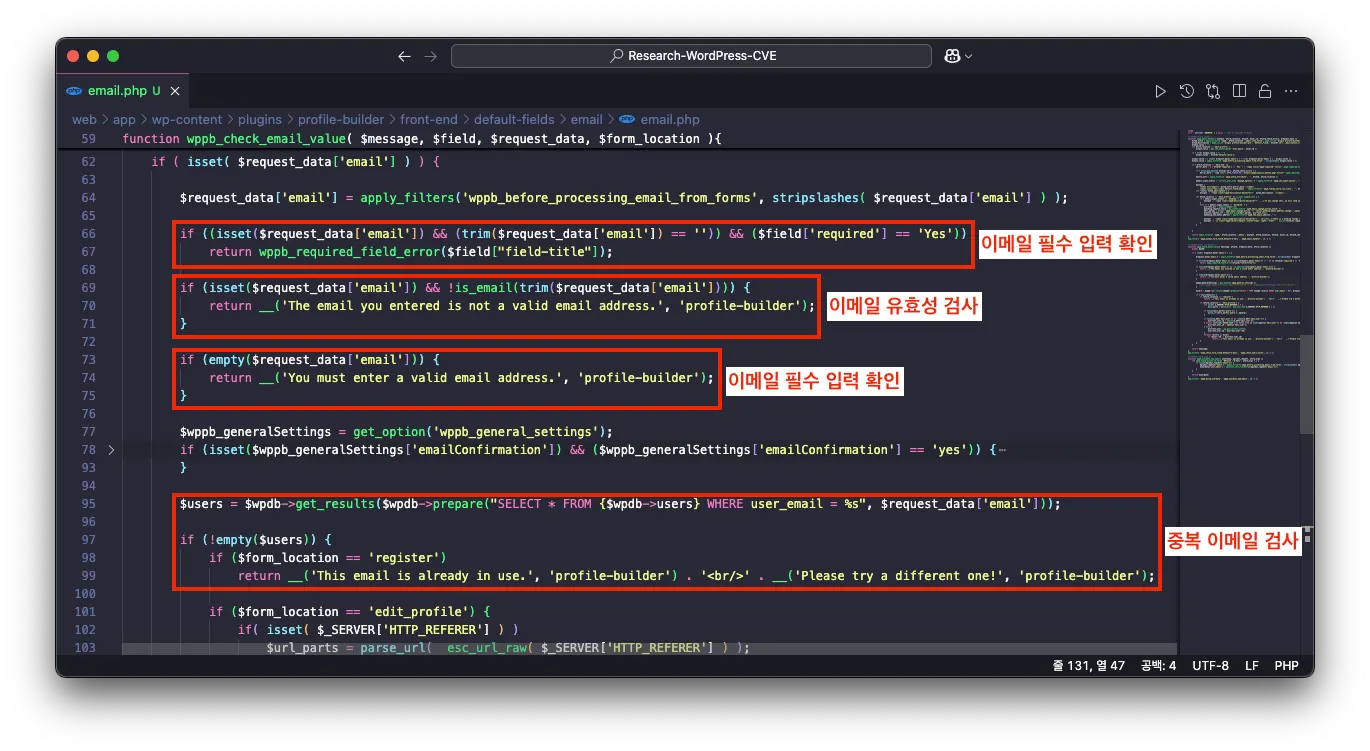
Task: Click 'get_option' on line 77
Action: pos(389,432)
